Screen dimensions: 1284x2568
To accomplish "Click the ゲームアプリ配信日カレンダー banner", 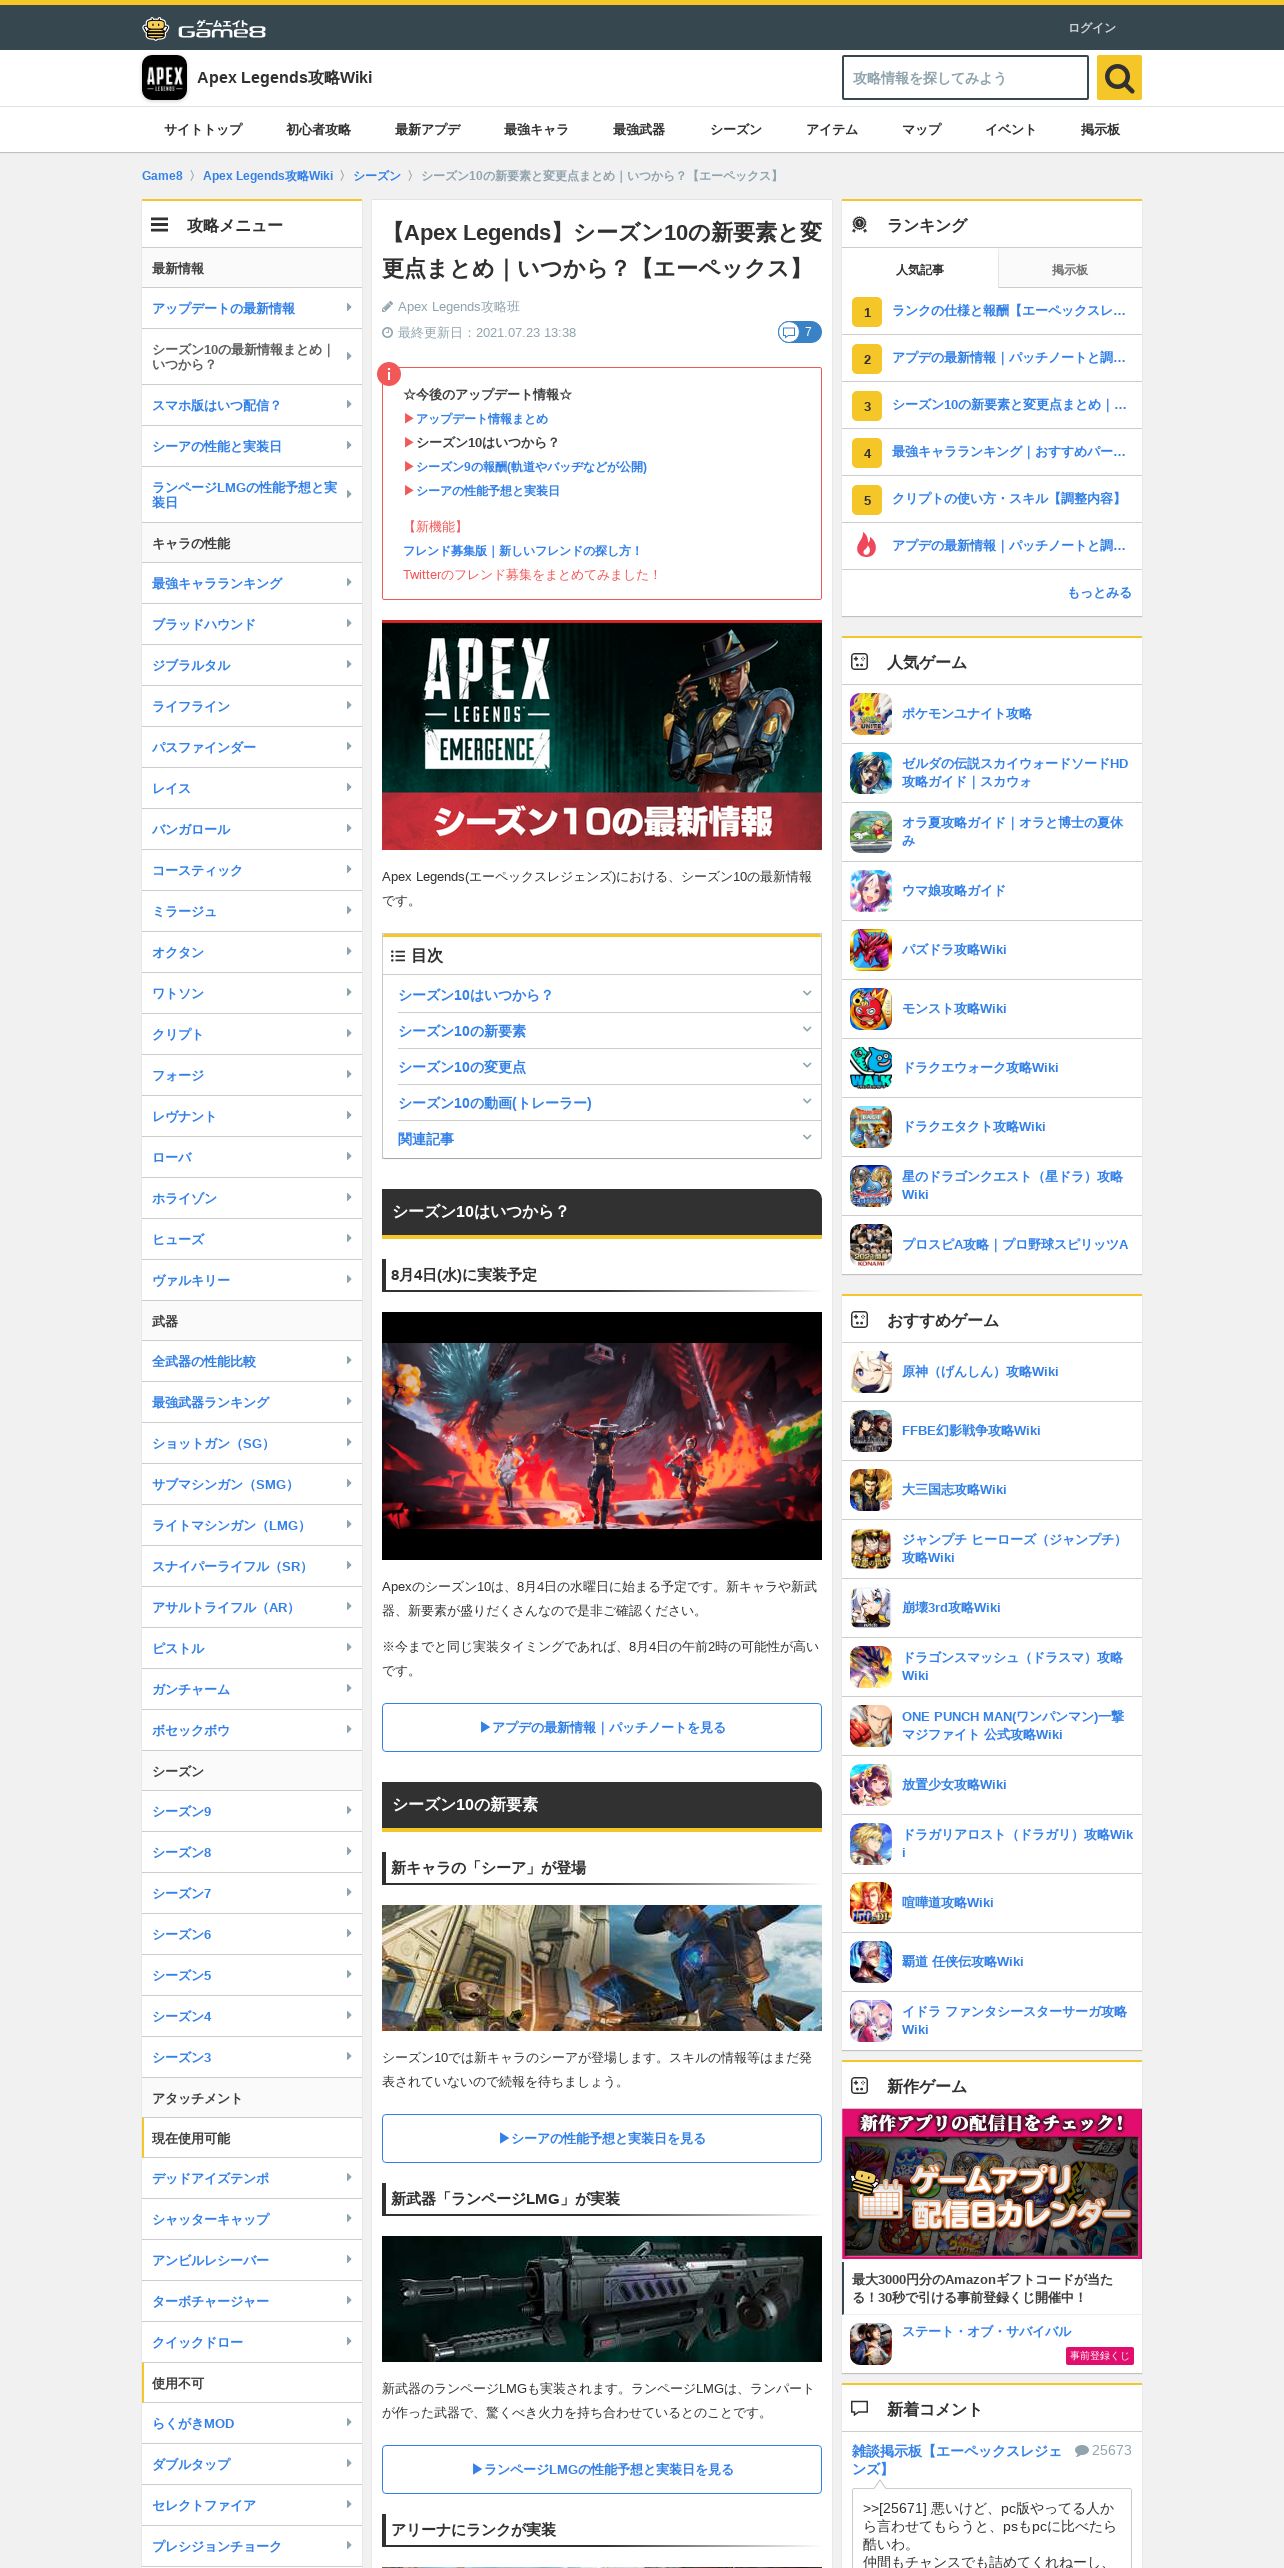I will click(x=992, y=2183).
